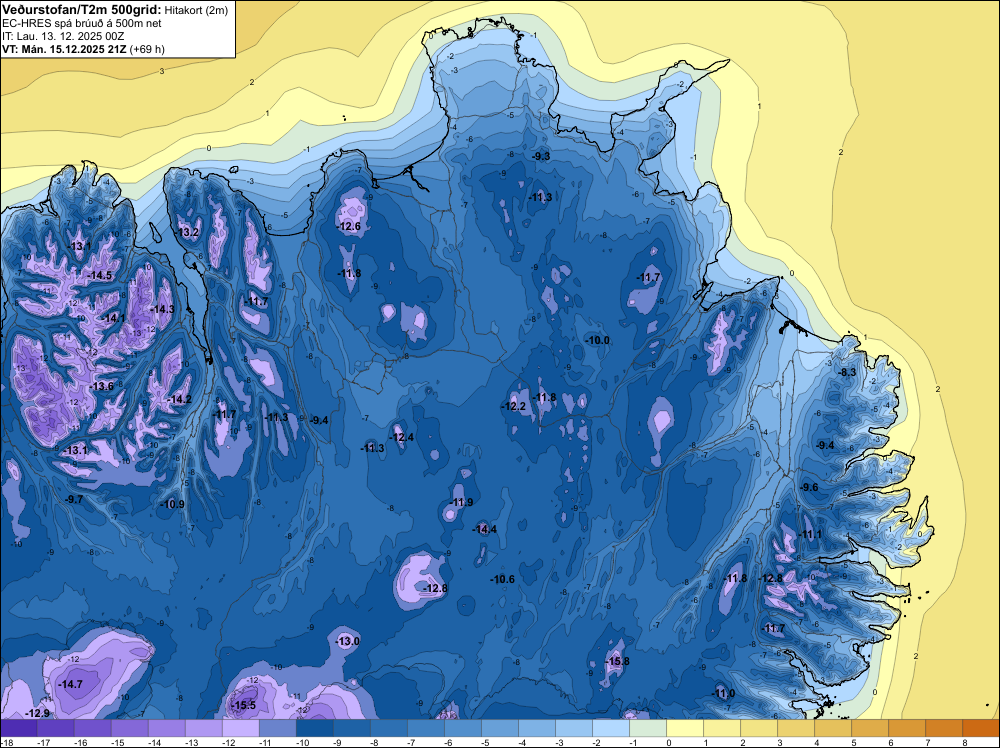Click the -11.9 temperature label
The image size is (1000, 748).
(x=460, y=502)
